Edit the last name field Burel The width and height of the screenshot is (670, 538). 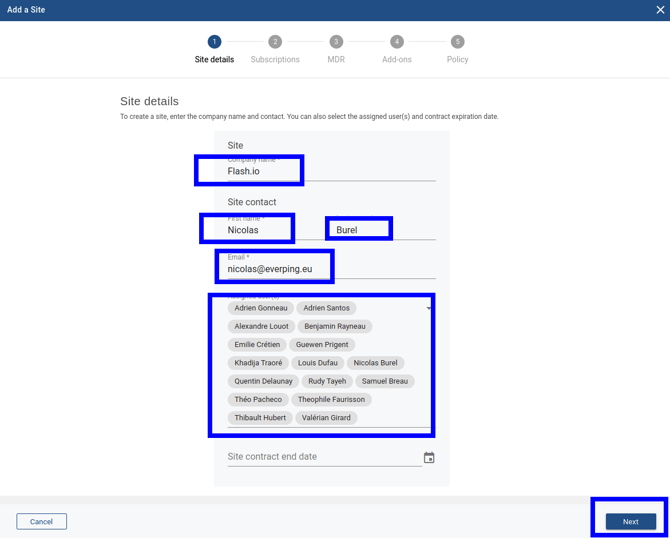(385, 229)
